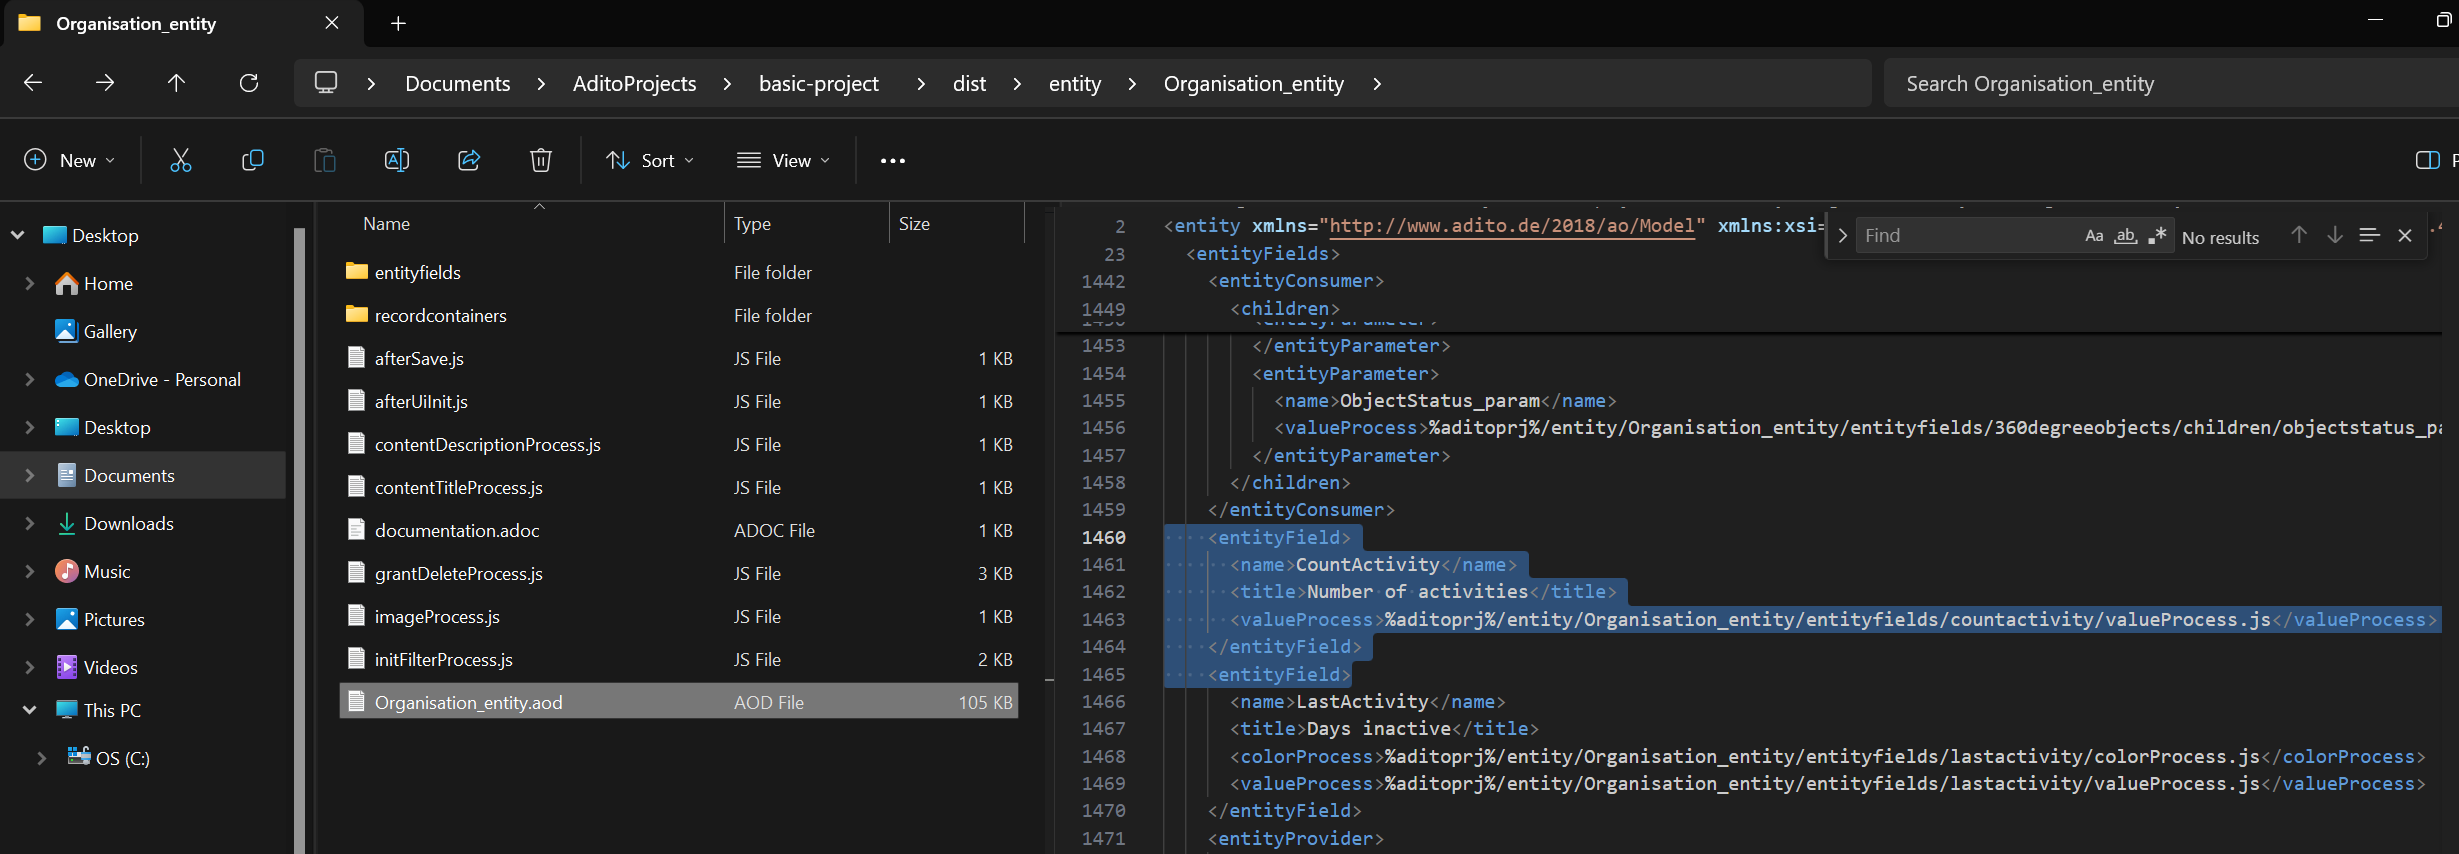Expand chevron after Organisation_entity breadcrumb
The image size is (2459, 854).
[1377, 84]
